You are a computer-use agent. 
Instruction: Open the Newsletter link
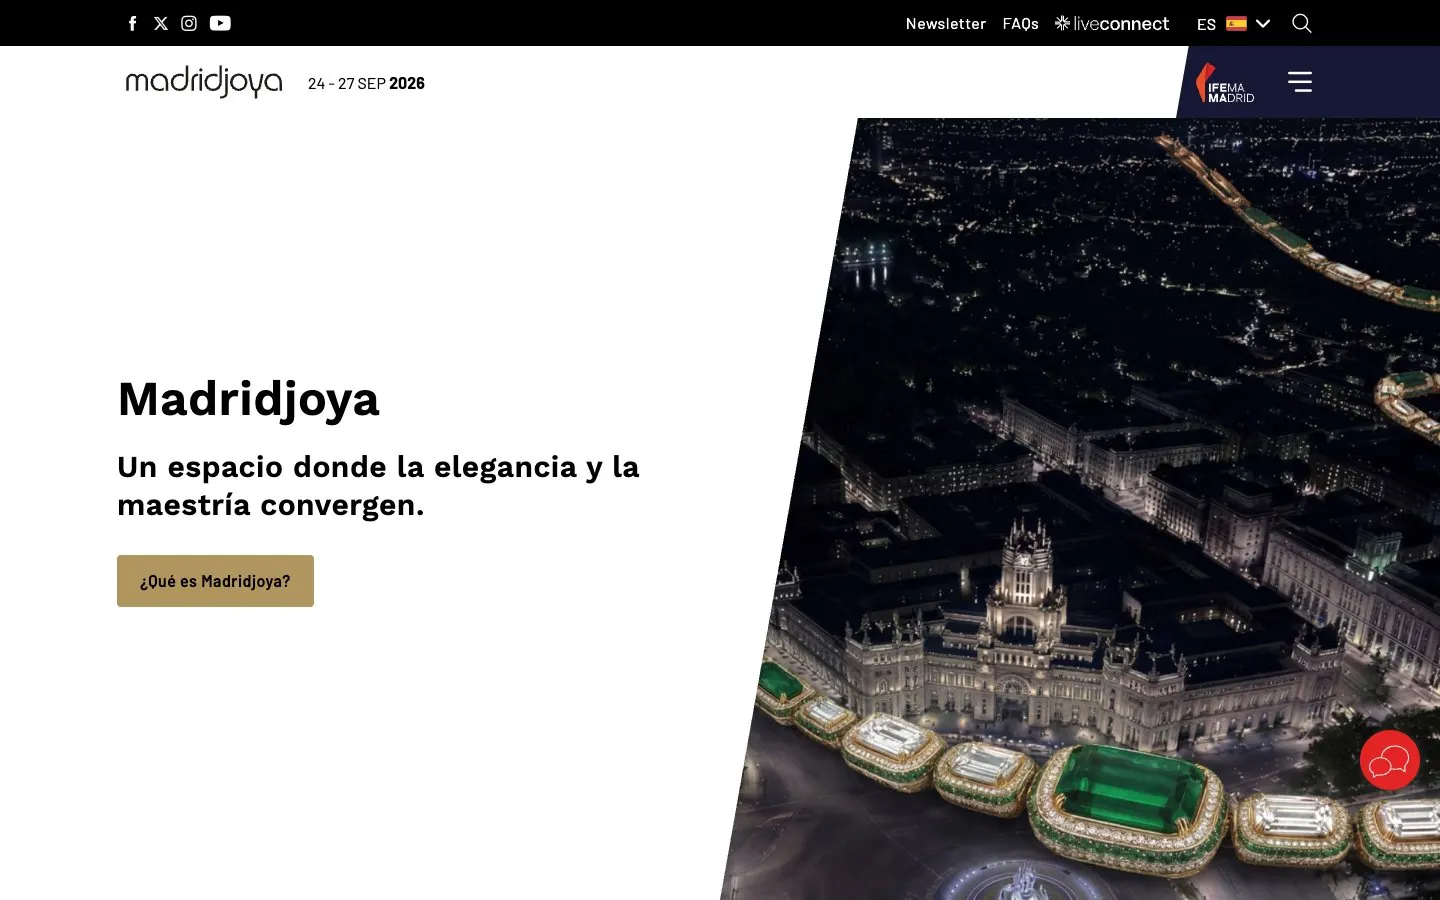coord(945,23)
